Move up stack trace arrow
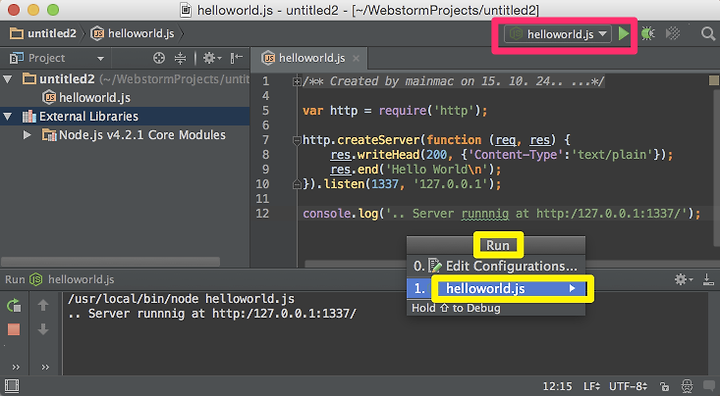Screen dimensions: 720x396 [x=43, y=305]
